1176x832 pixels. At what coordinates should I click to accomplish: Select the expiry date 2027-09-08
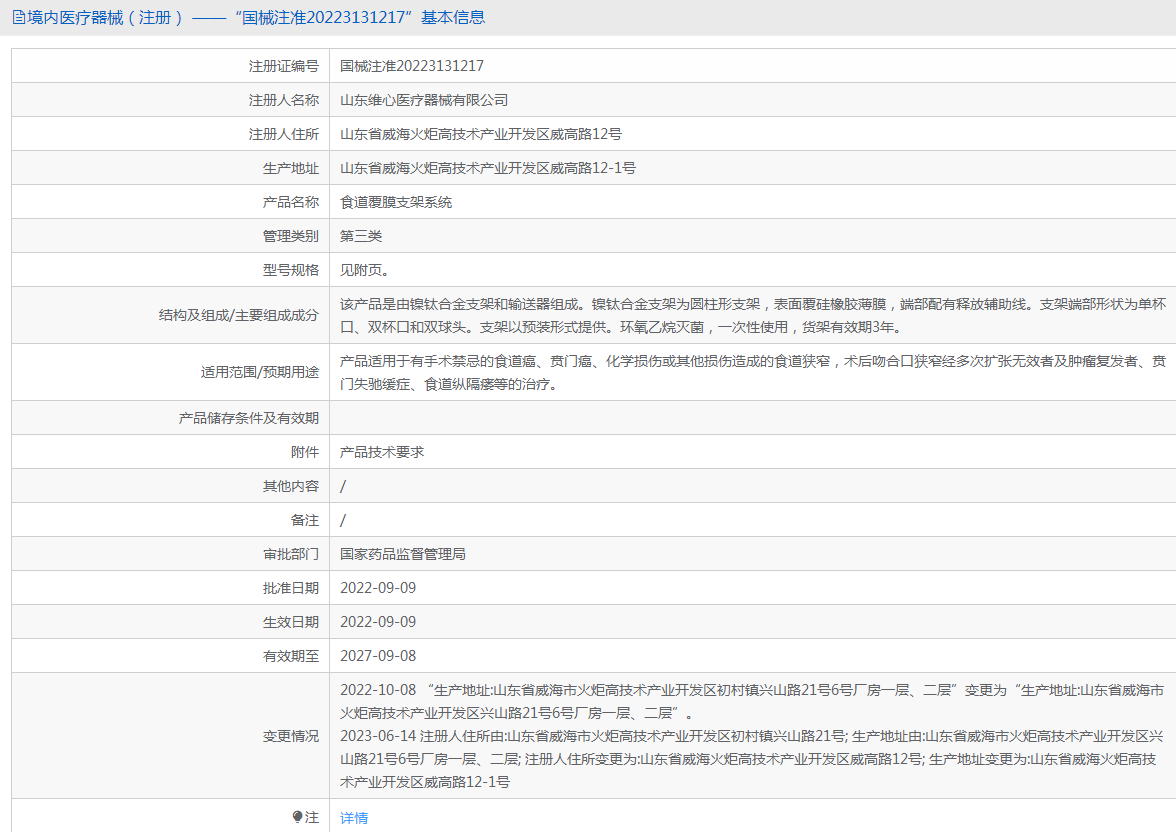378,656
